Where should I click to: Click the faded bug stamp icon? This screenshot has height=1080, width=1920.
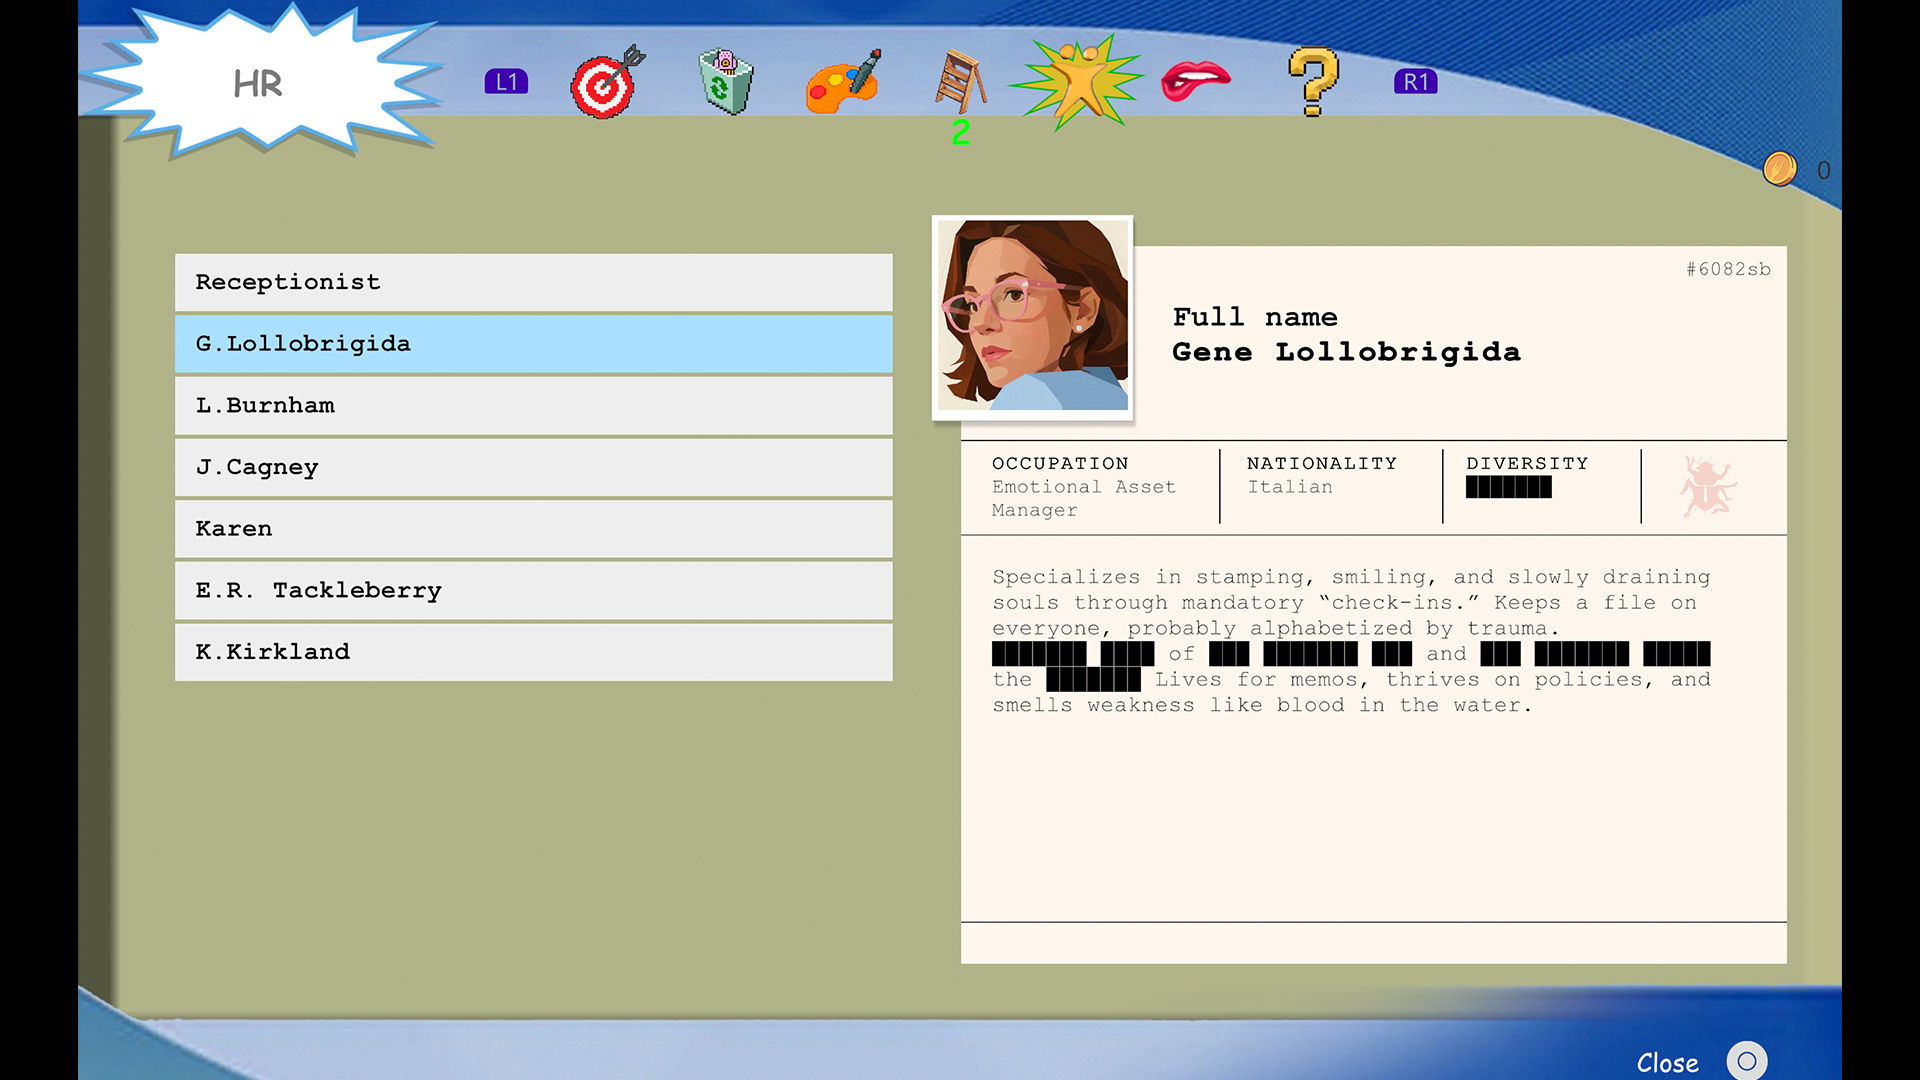[1707, 487]
